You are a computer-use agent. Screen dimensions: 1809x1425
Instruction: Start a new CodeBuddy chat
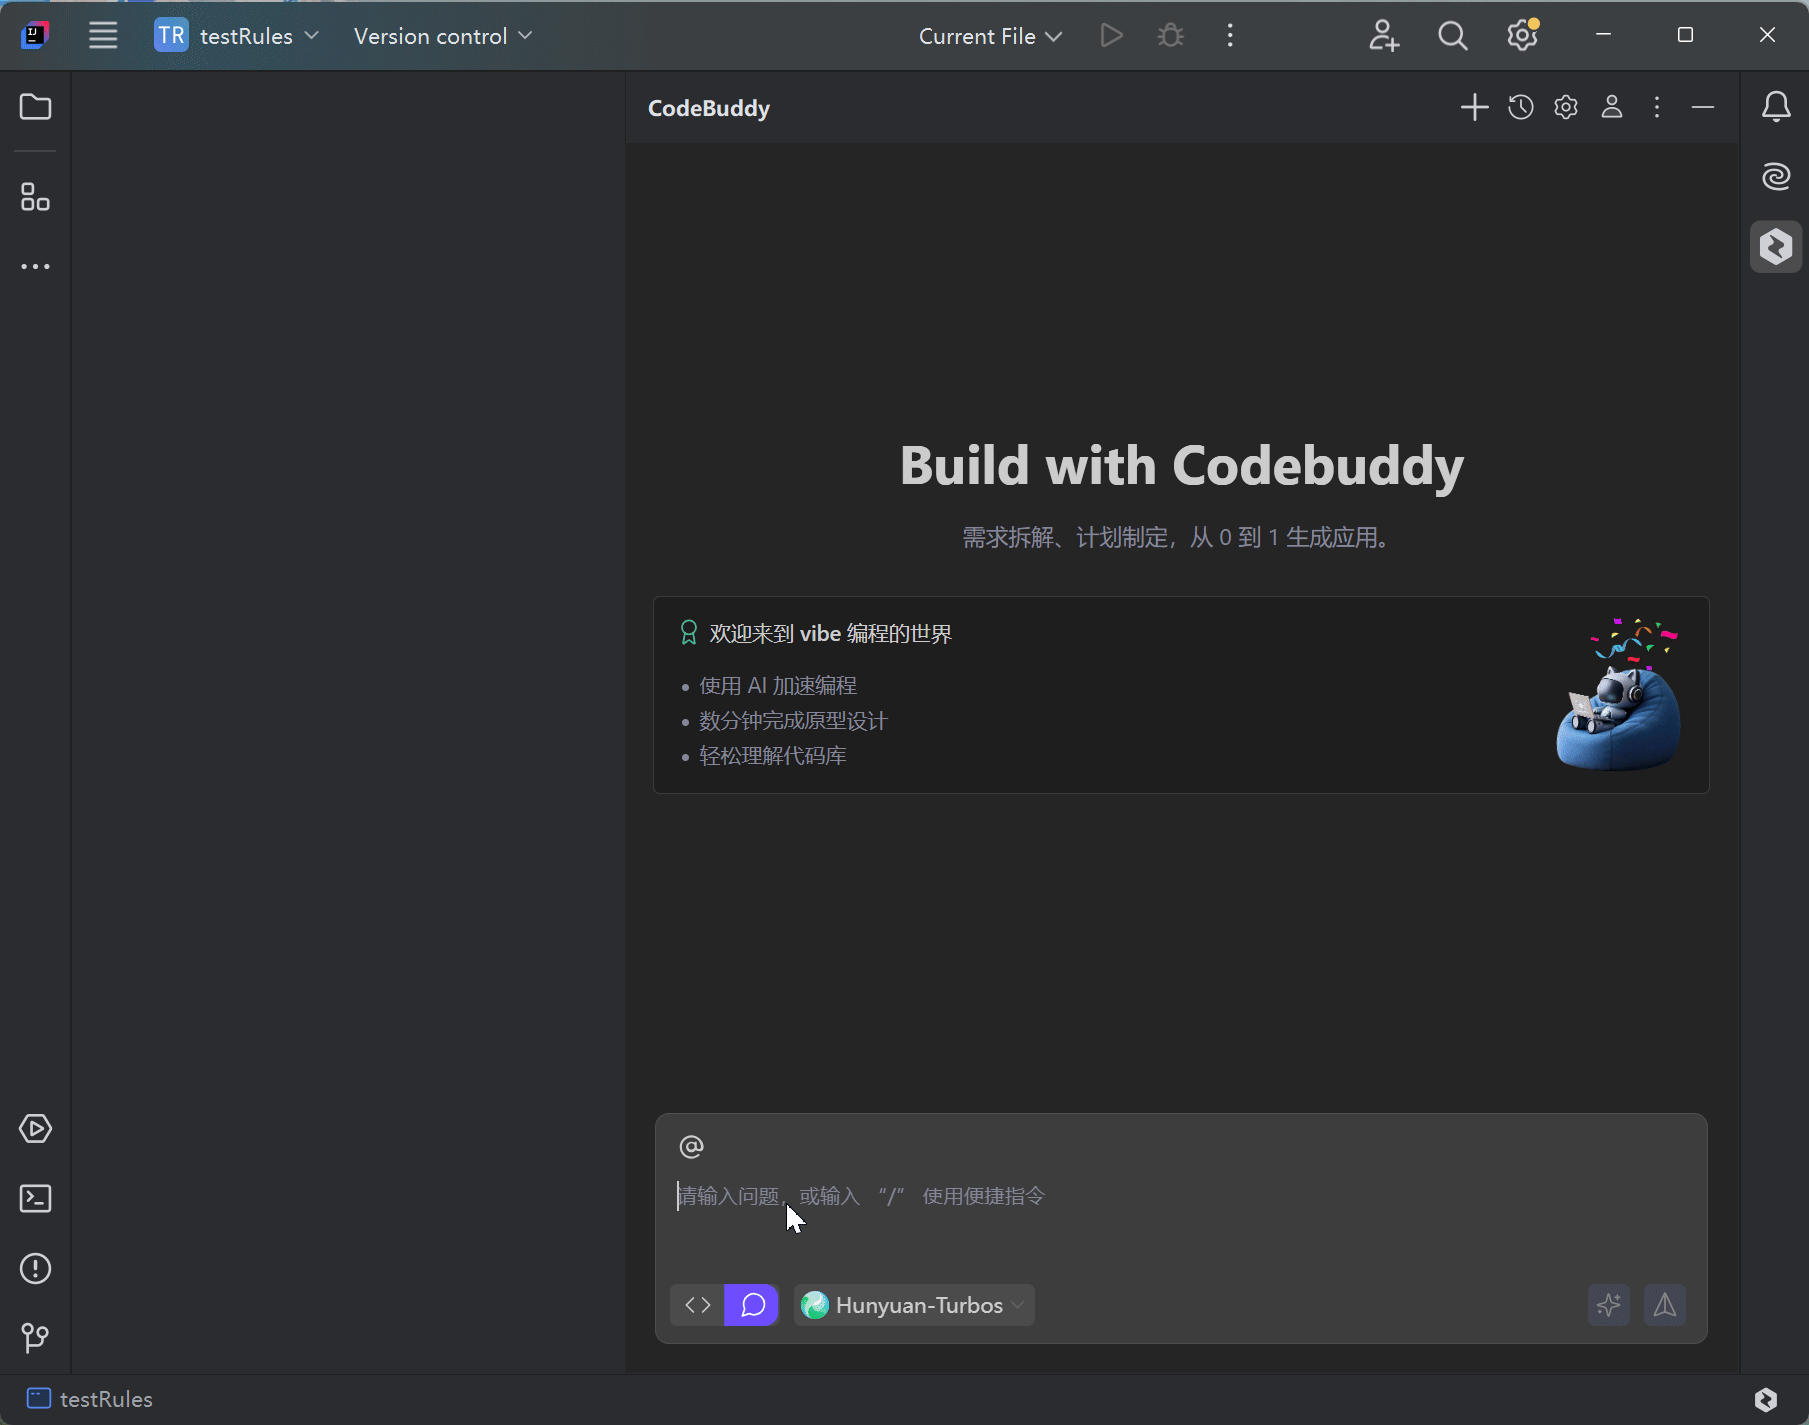[1474, 107]
